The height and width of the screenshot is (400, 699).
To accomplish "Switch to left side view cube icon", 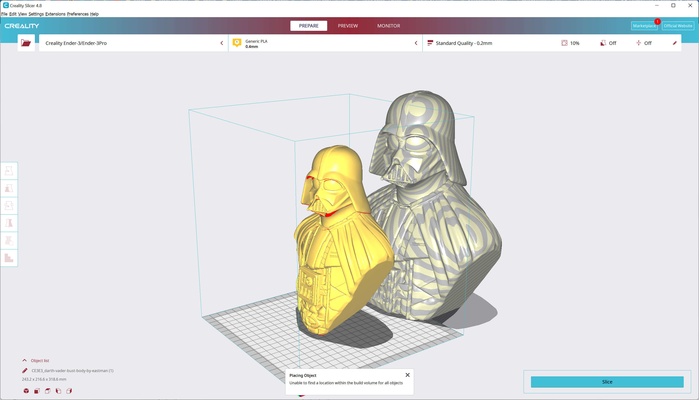I will pos(58,391).
